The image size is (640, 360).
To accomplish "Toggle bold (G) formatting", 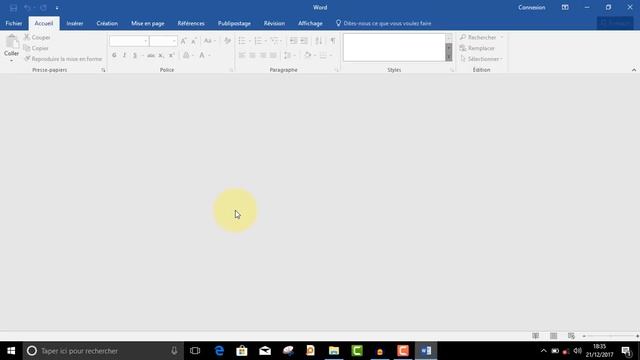I will (114, 55).
